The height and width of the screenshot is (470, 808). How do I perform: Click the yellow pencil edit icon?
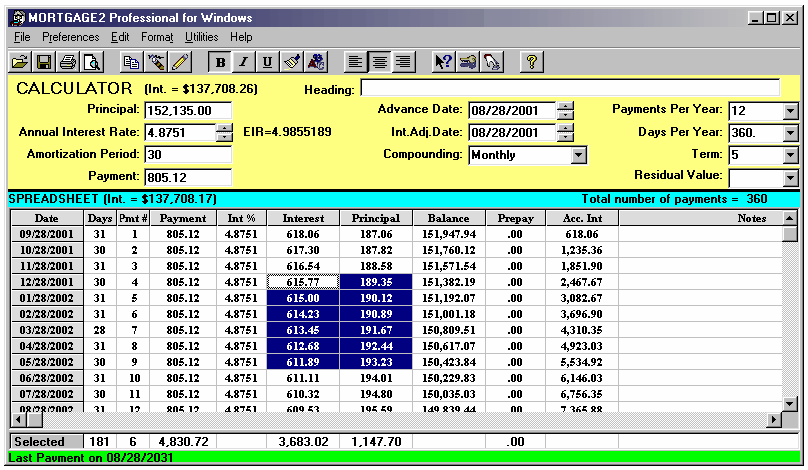click(180, 62)
